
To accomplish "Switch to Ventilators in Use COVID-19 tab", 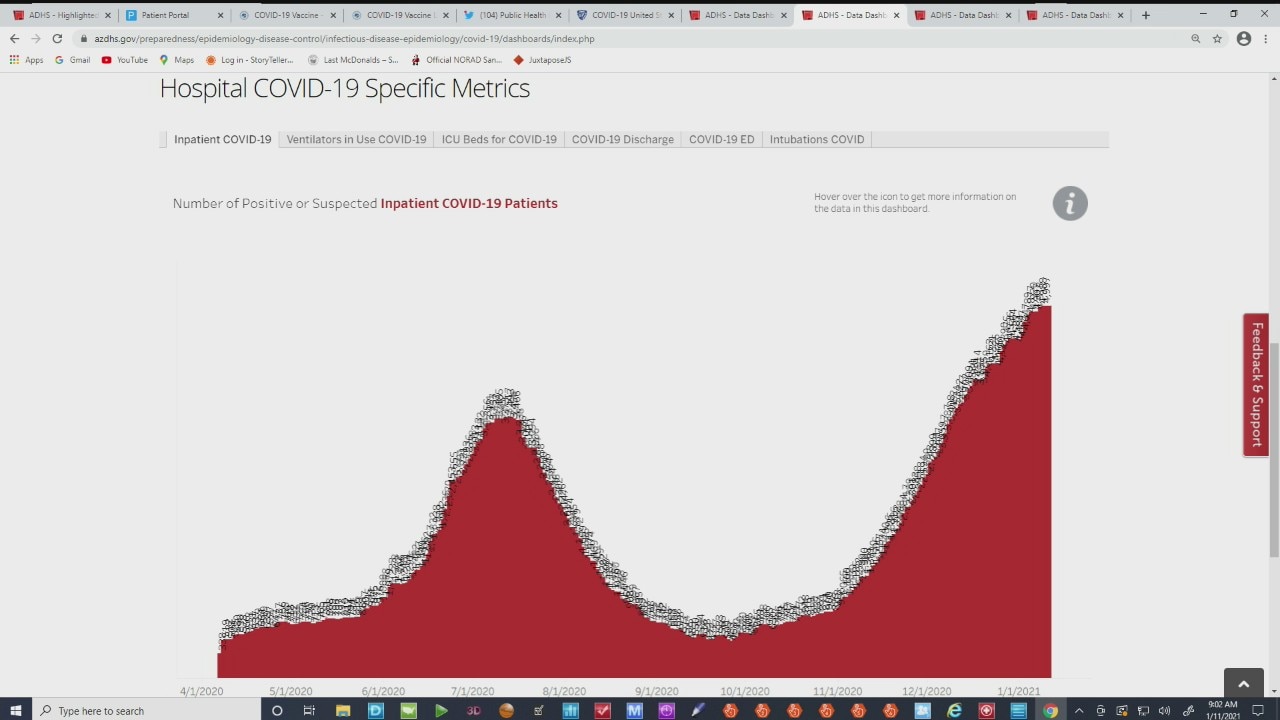I will [356, 139].
